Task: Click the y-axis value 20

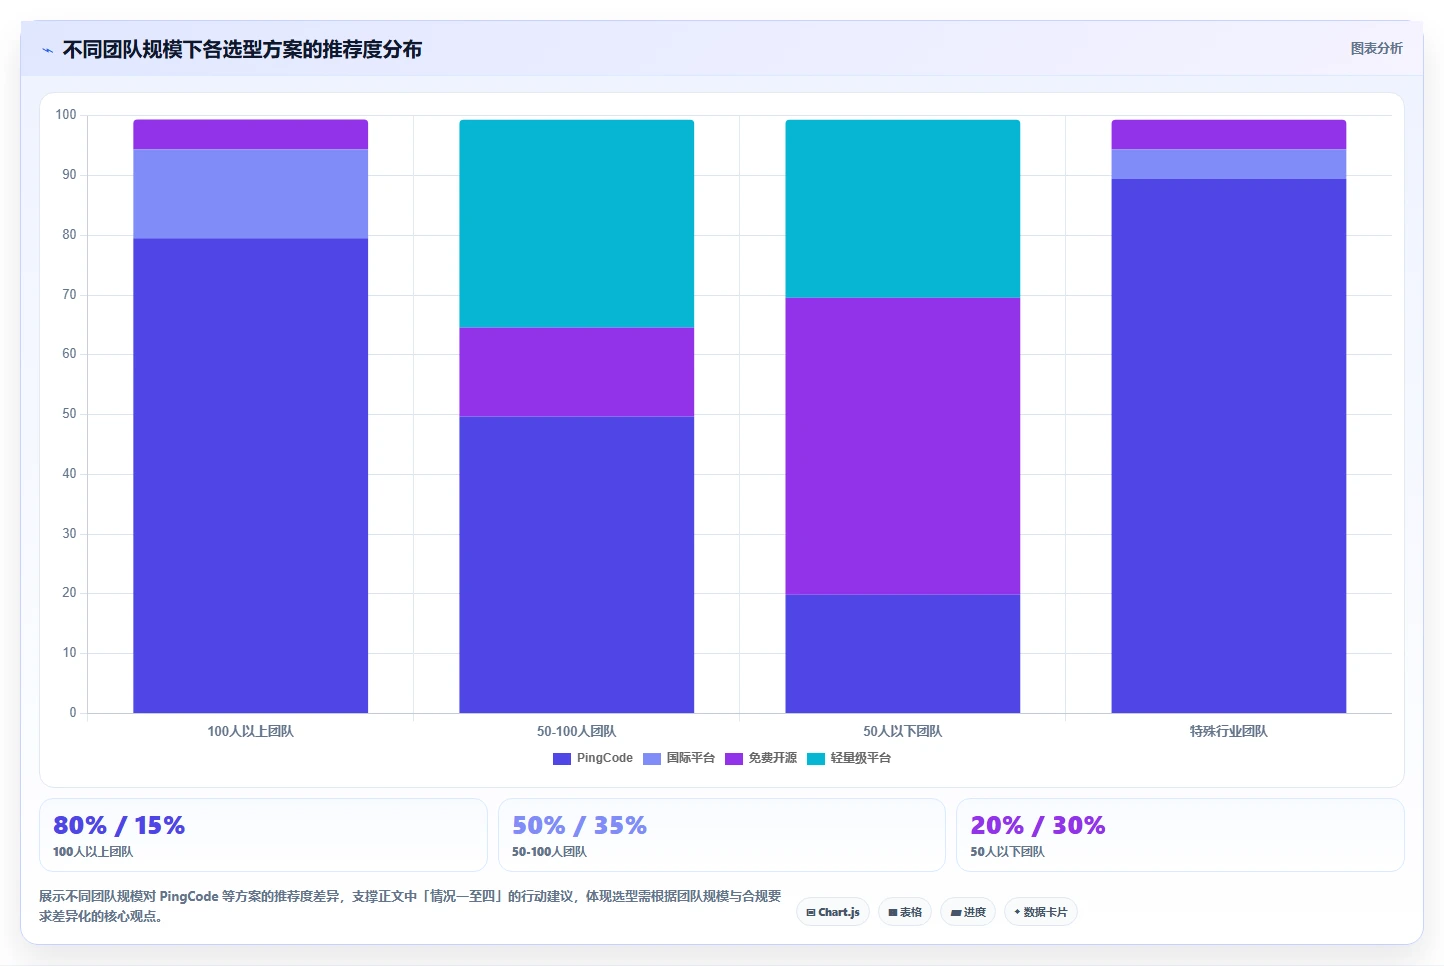Action: point(69,593)
